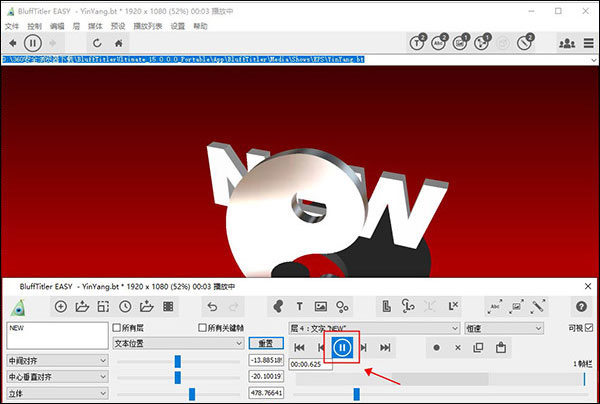The height and width of the screenshot is (404, 600).
Task: Click the undo arrow icon
Action: click(210, 306)
